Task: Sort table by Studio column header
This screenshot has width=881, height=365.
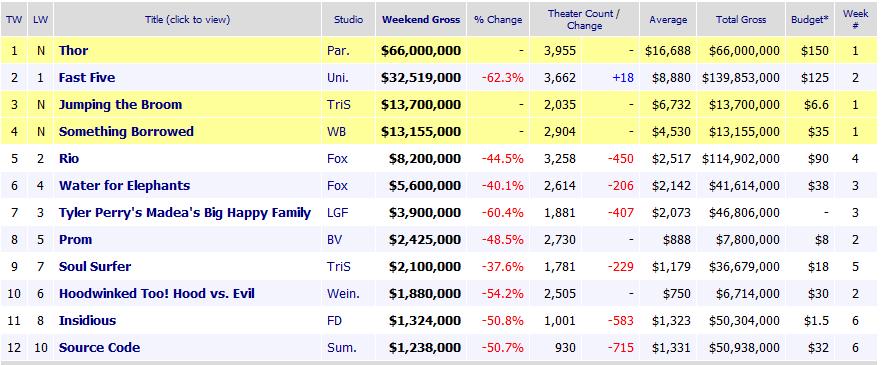Action: click(x=348, y=20)
